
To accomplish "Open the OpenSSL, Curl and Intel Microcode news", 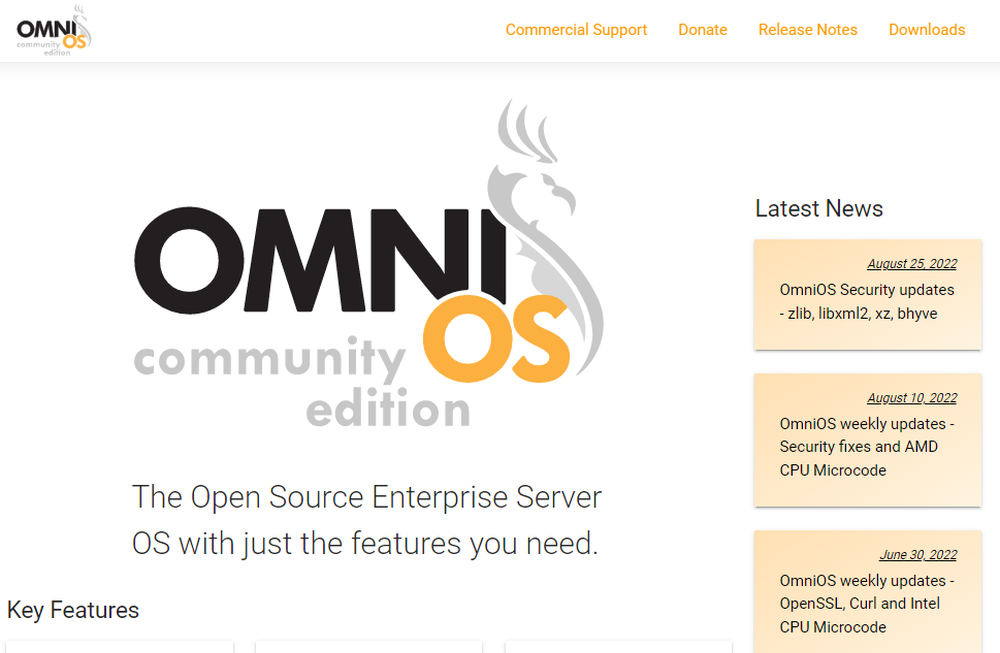I will point(866,604).
